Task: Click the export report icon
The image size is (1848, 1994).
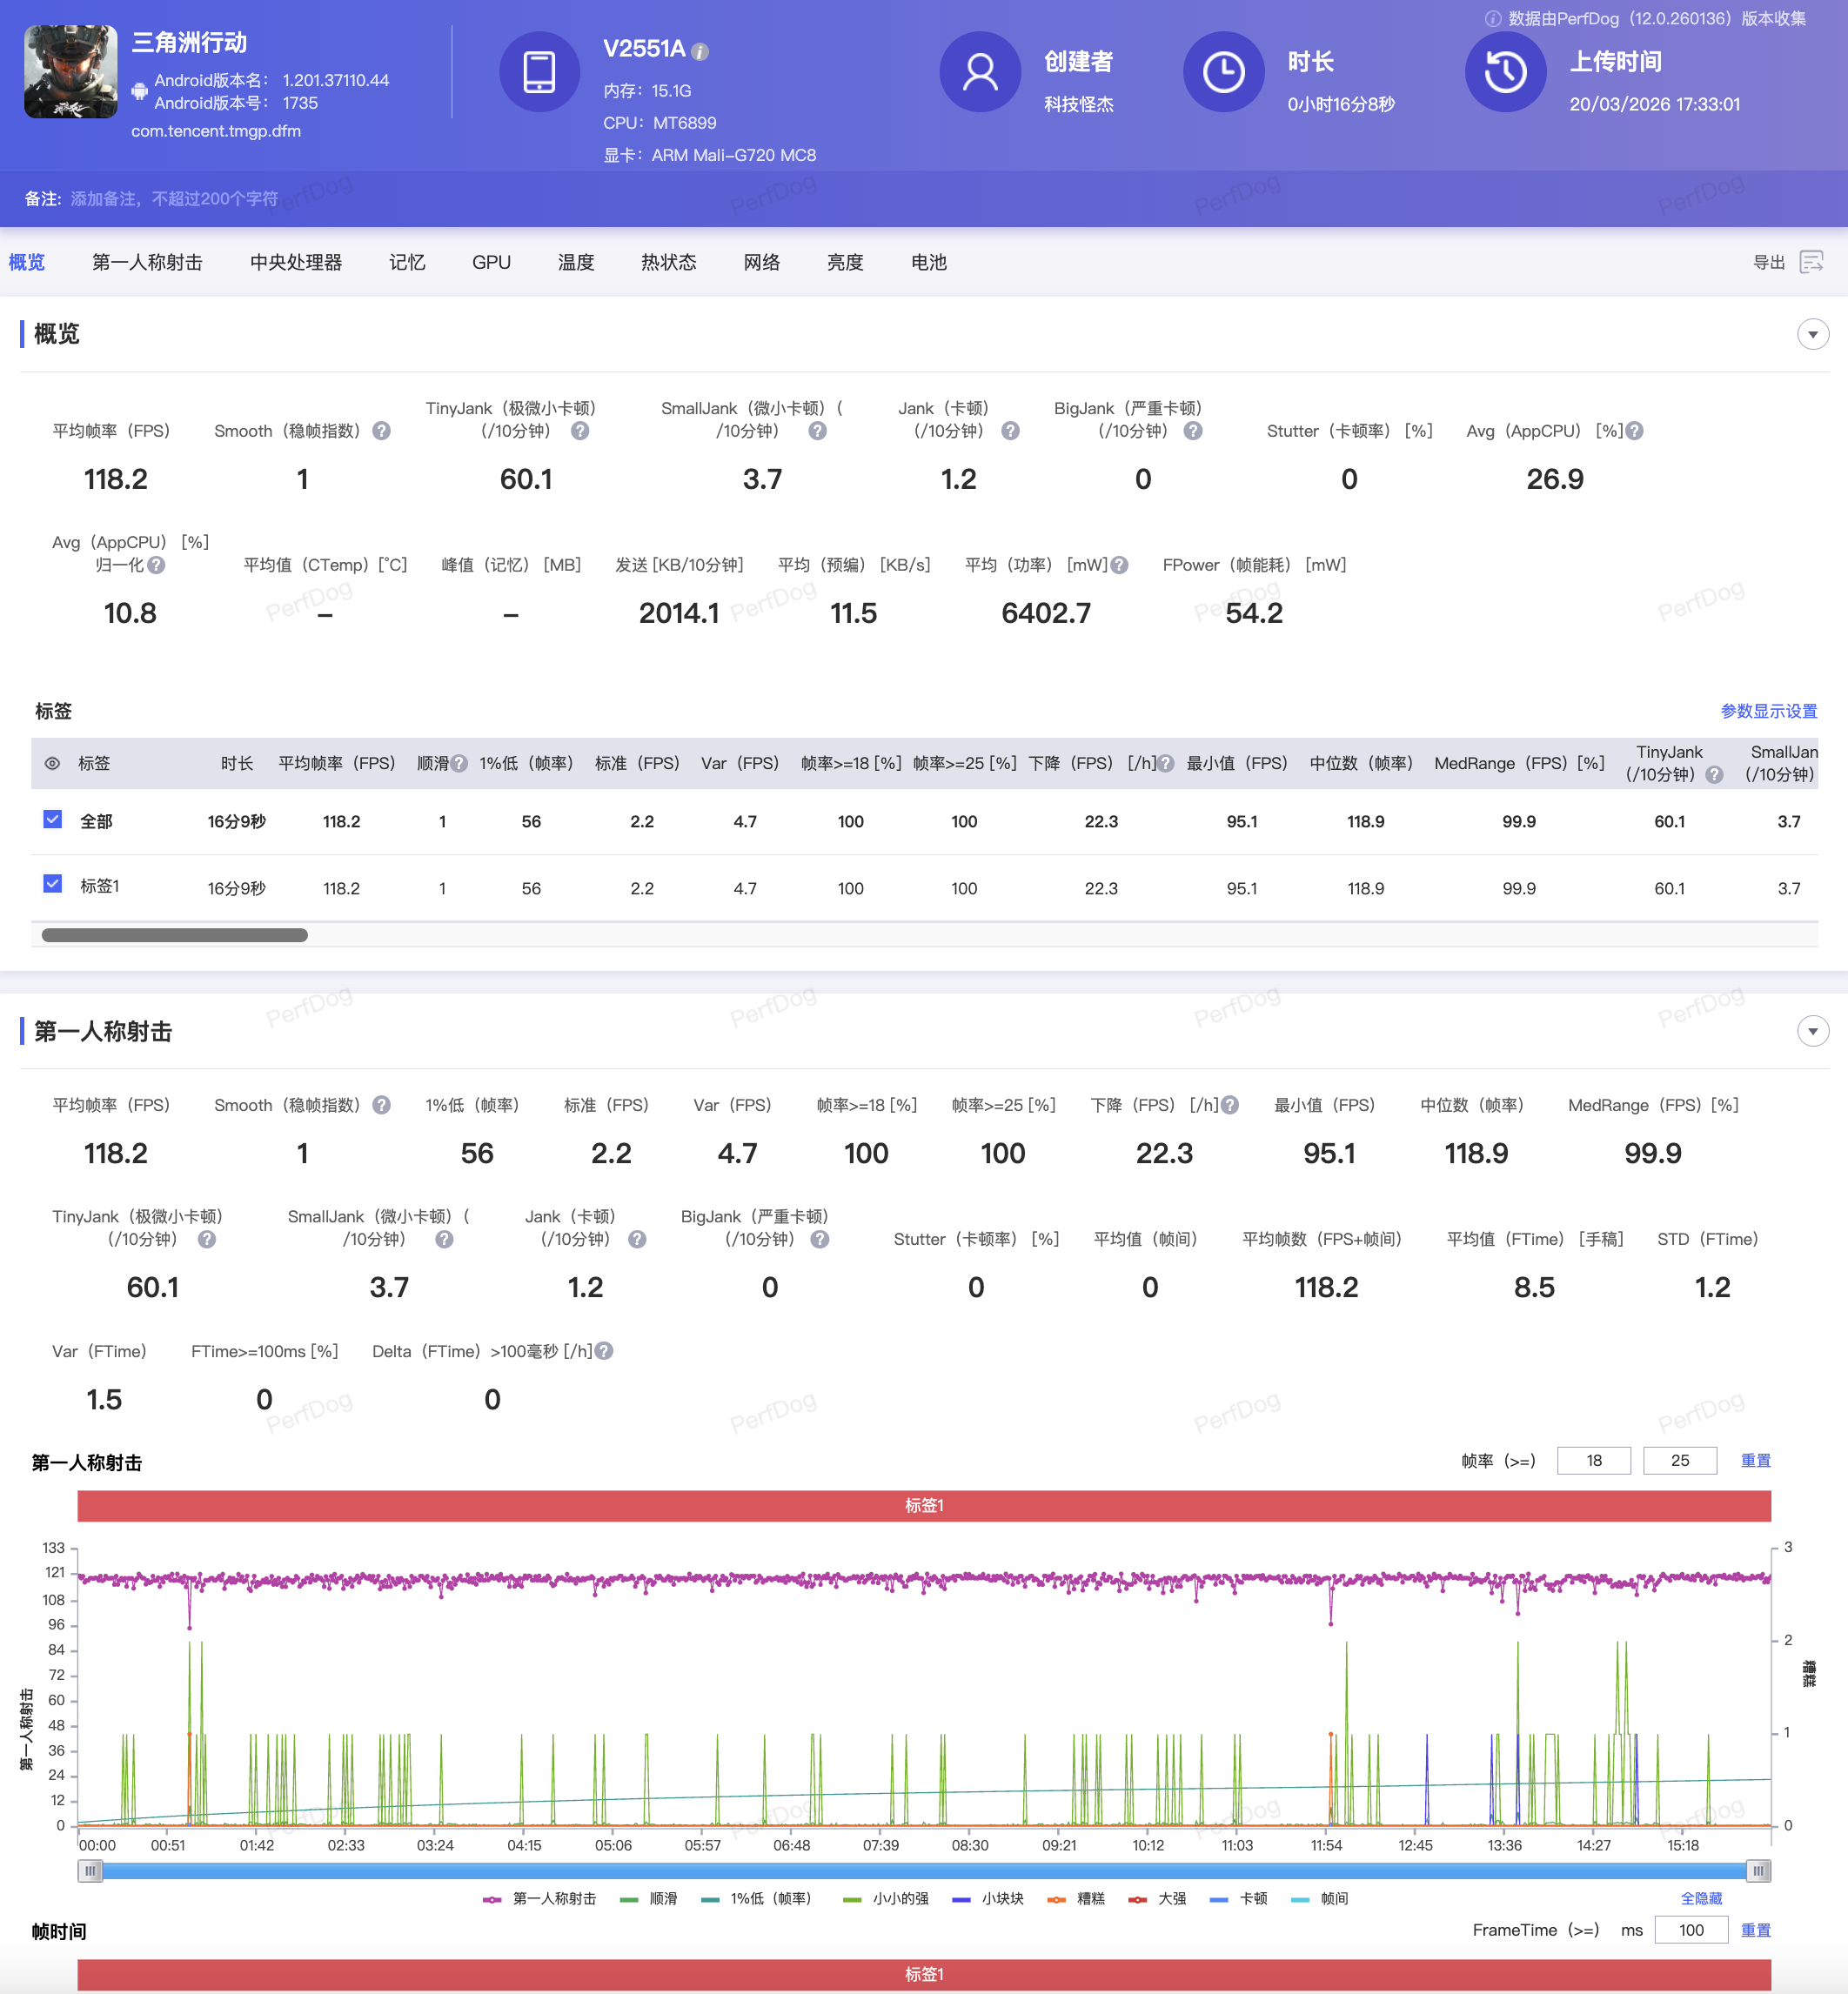Action: tap(1811, 262)
